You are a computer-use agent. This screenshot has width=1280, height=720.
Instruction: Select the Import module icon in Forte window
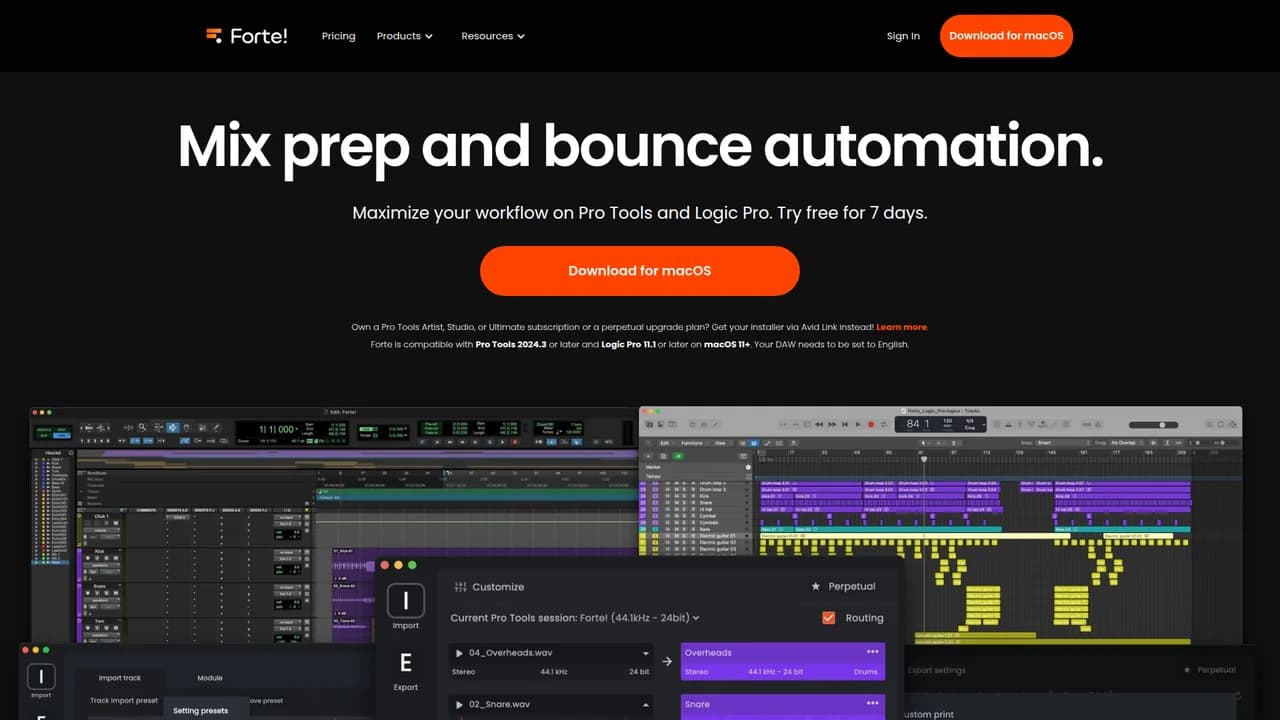click(405, 602)
